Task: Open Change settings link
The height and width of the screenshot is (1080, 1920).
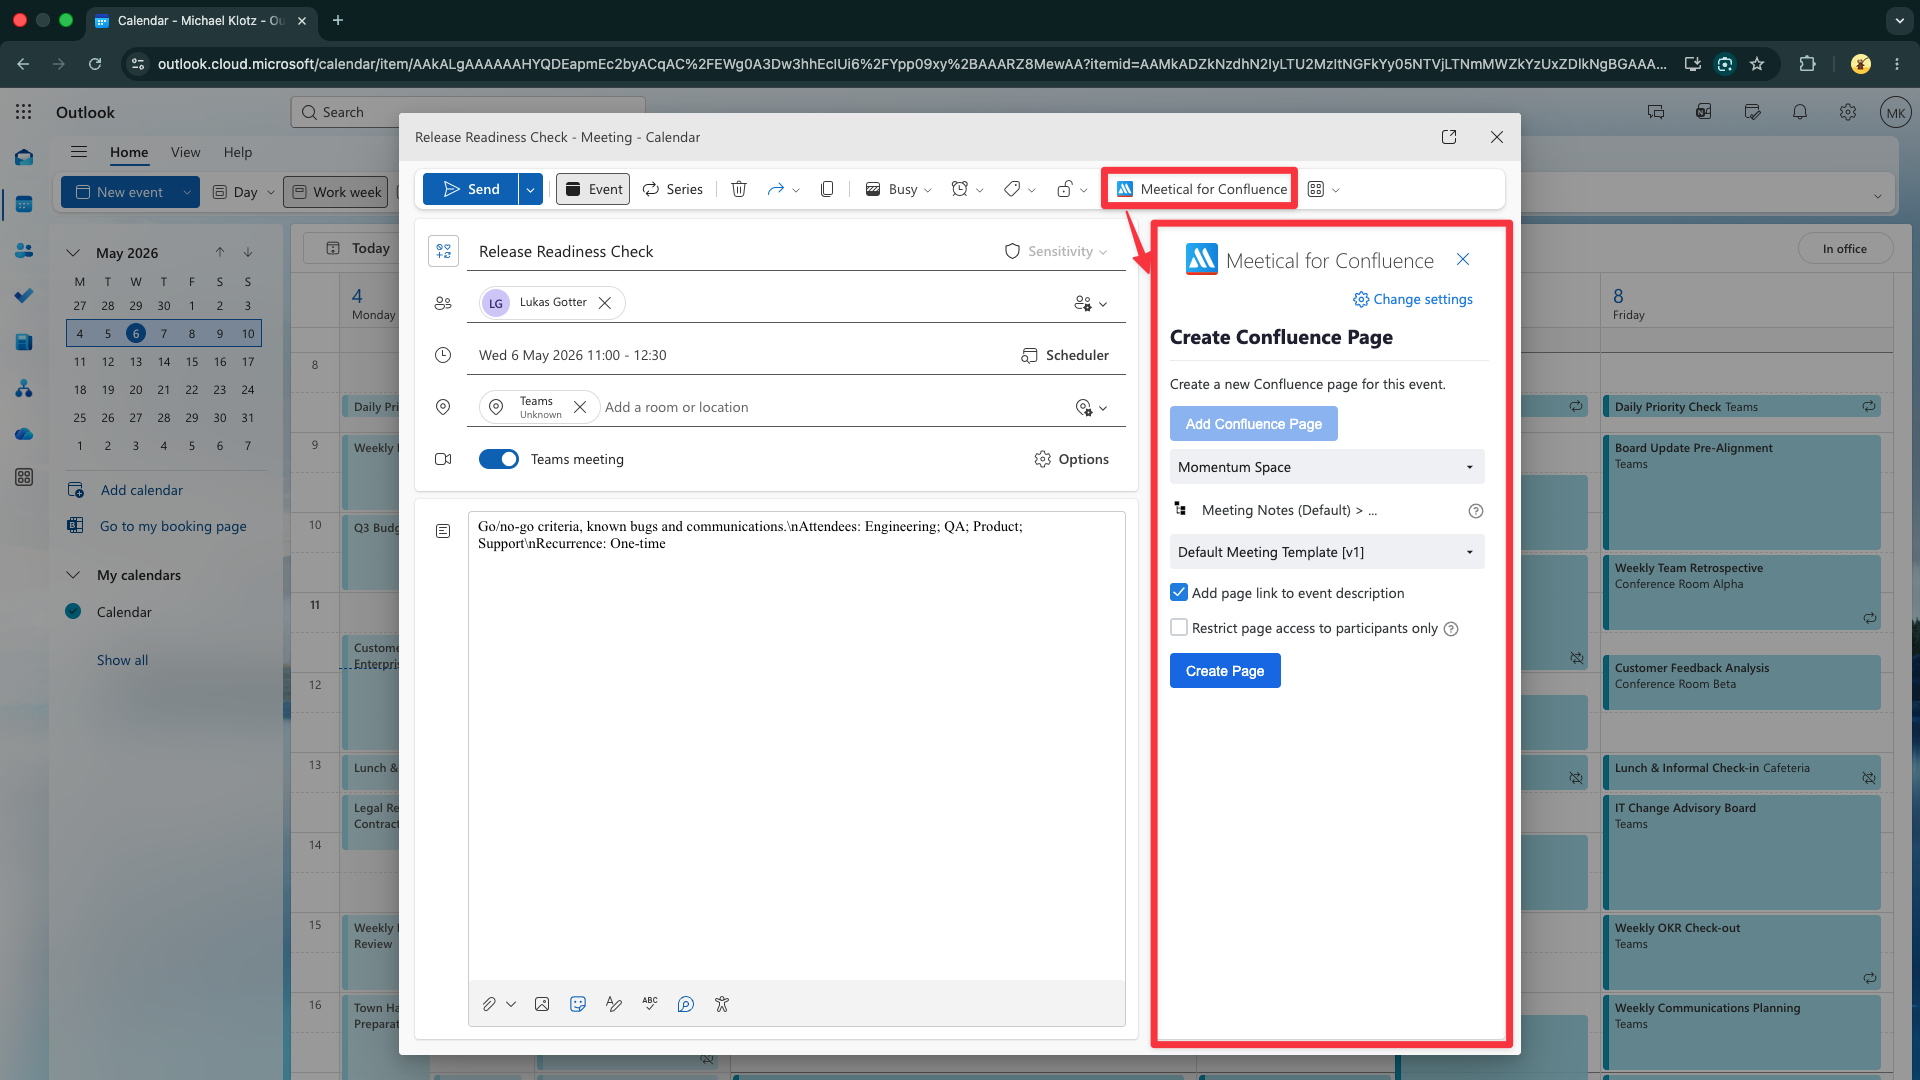Action: [1412, 299]
